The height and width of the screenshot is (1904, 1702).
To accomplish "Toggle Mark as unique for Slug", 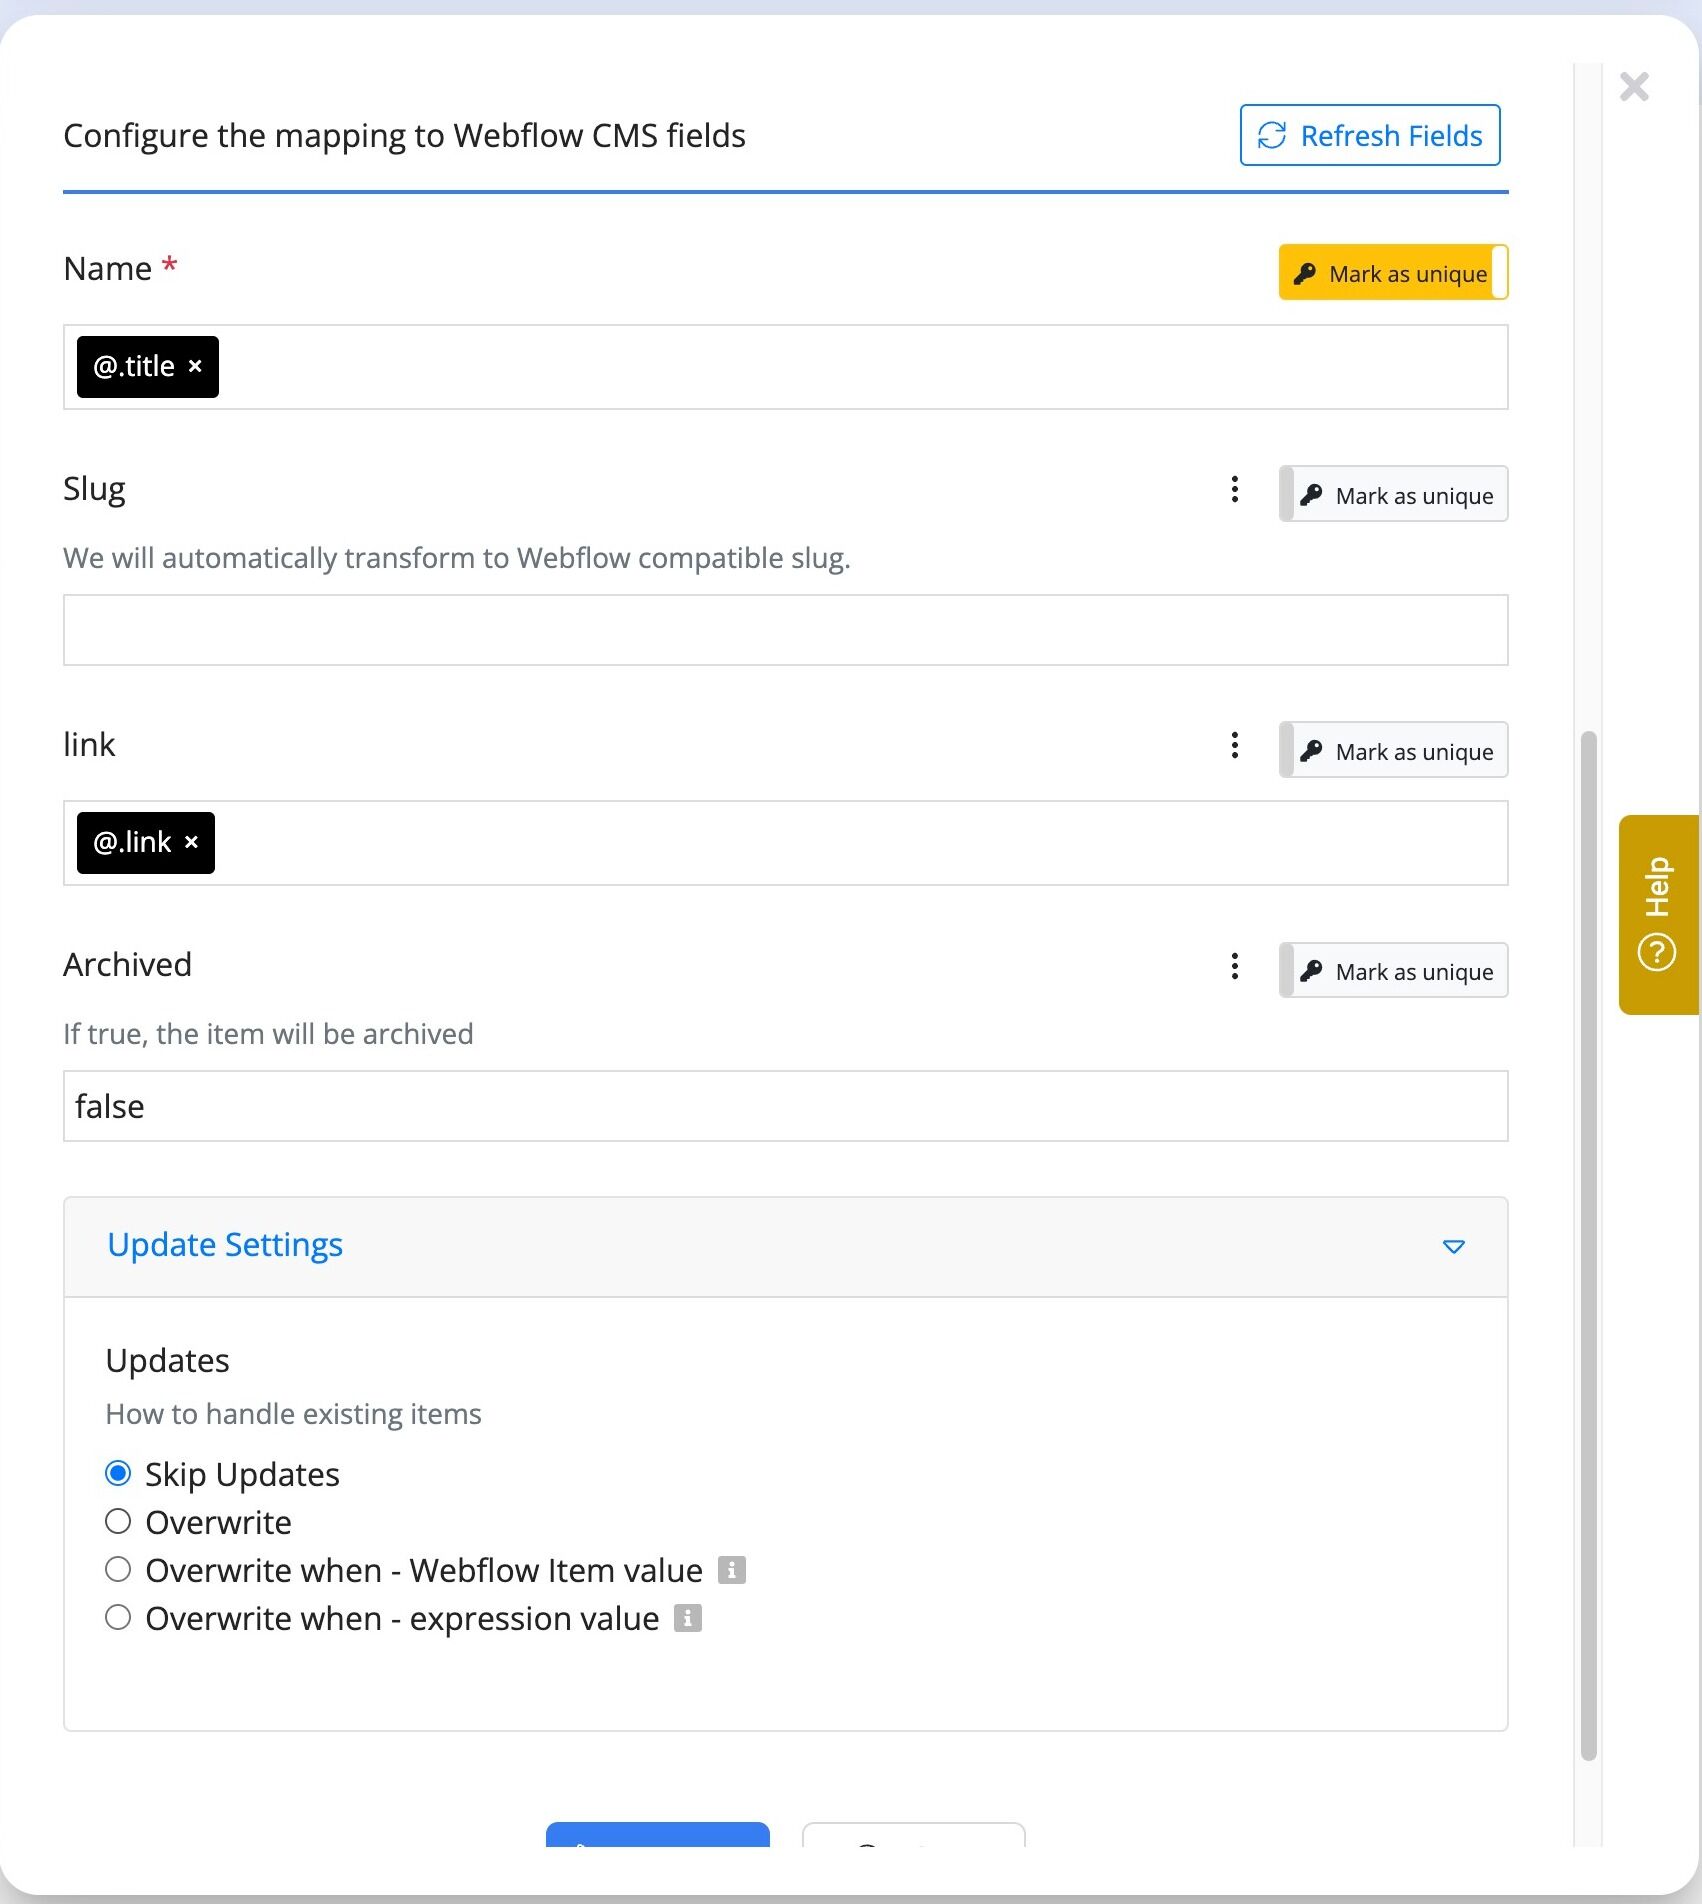I will coord(1393,495).
